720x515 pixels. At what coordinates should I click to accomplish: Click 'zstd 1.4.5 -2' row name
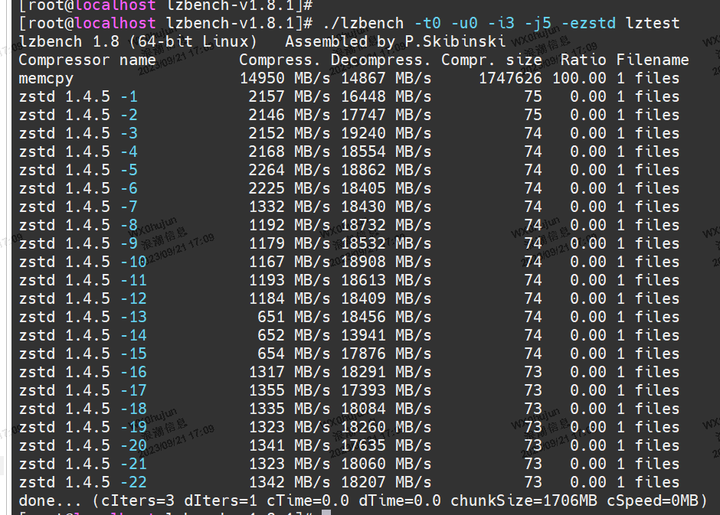point(78,115)
